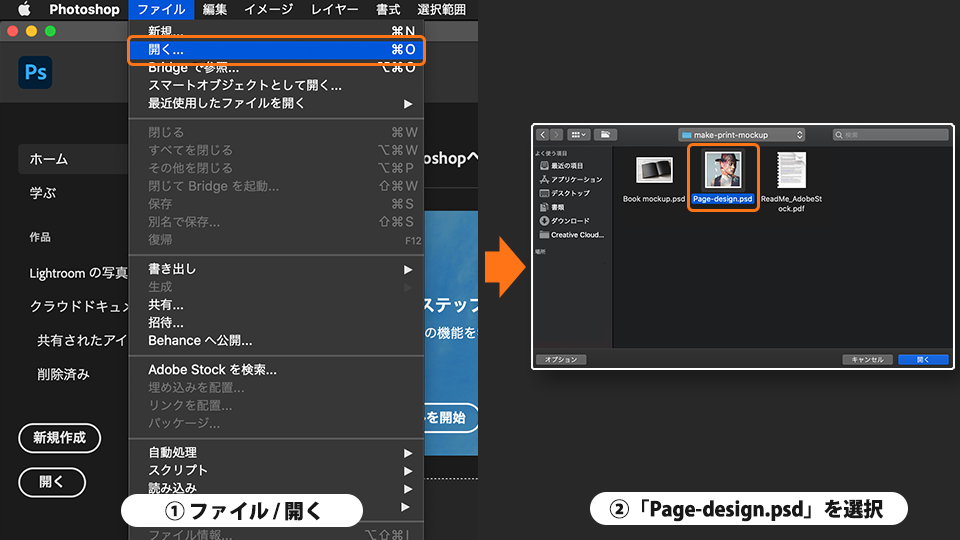The image size is (960, 540).
Task: Expand the スクリプト submenu
Action: (277, 470)
